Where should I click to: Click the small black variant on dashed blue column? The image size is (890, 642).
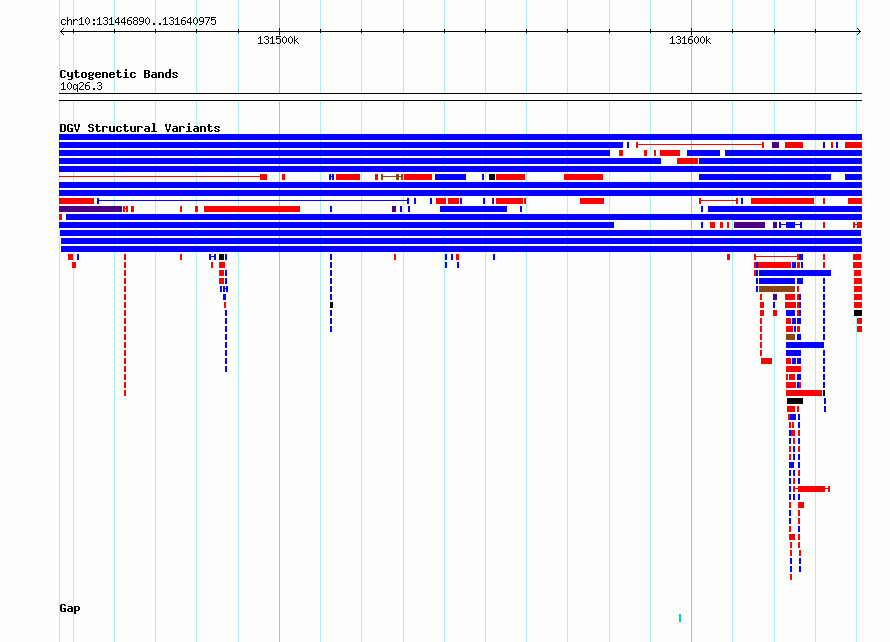click(x=331, y=305)
